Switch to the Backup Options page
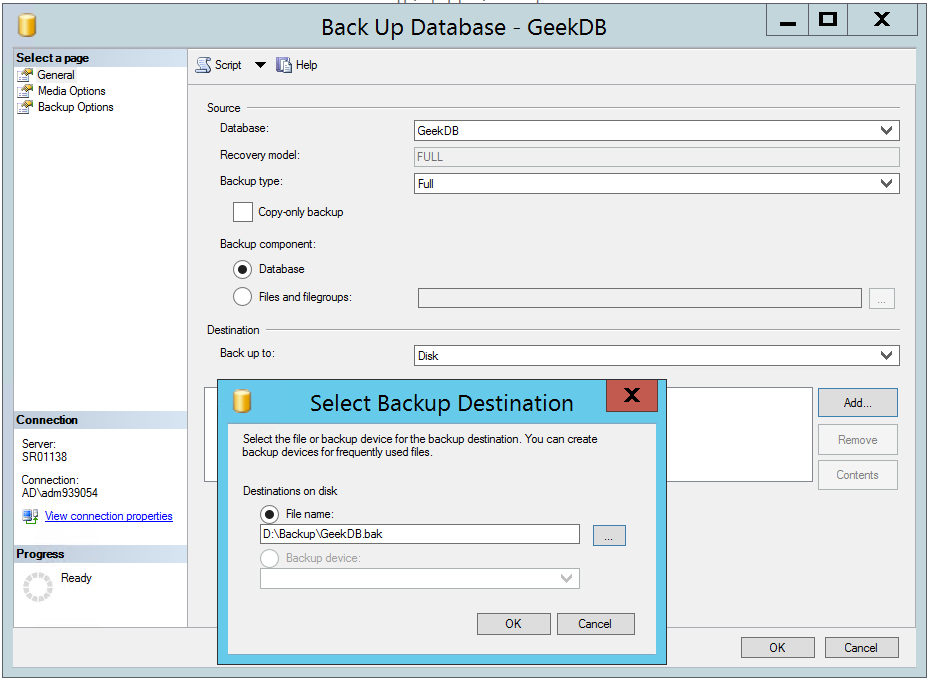Viewport: 929px width, 682px height. click(x=75, y=107)
